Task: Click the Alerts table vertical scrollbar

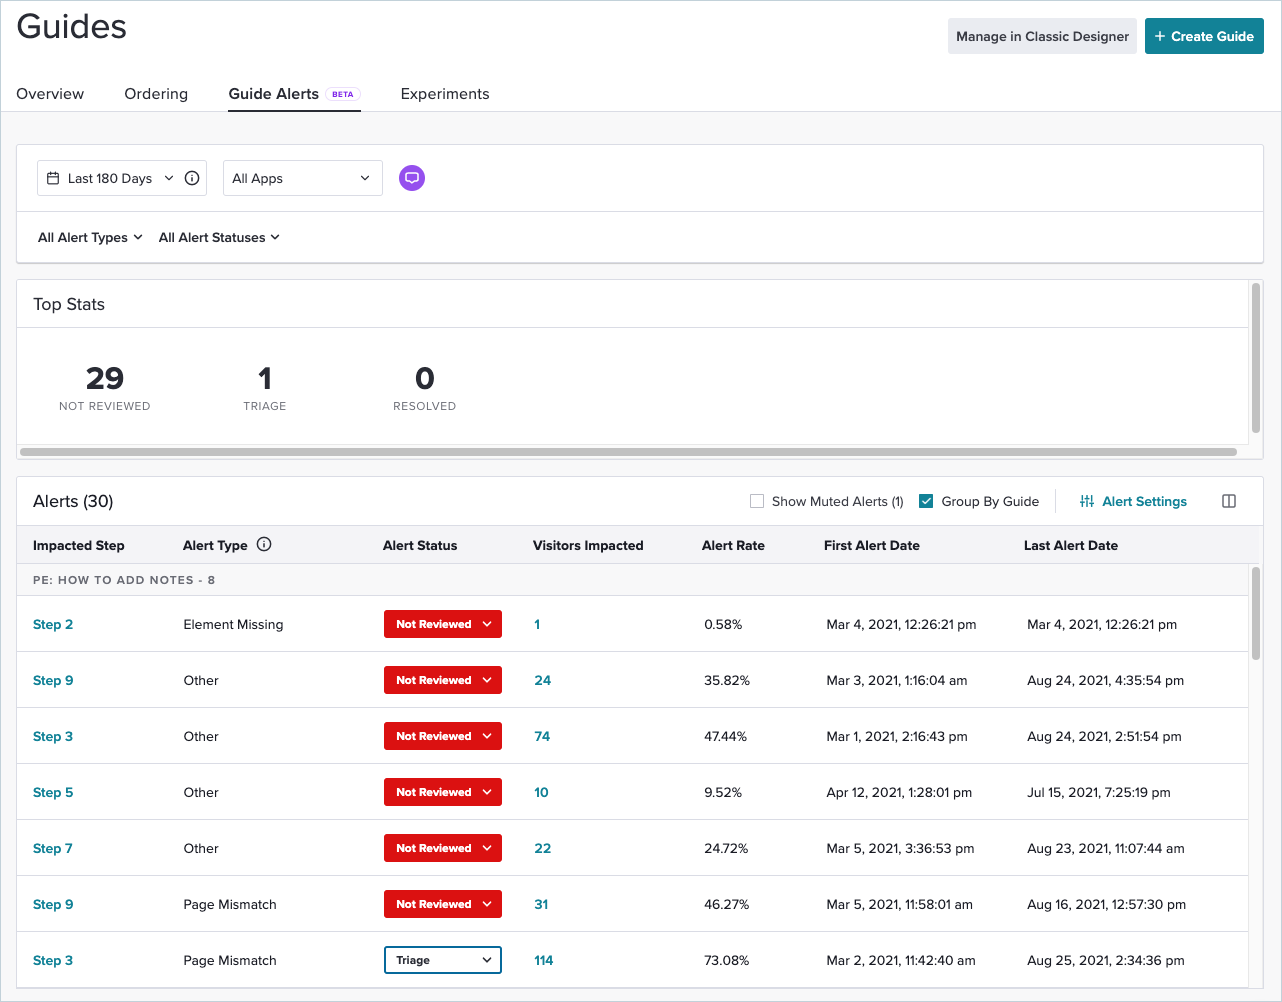Action: (x=1256, y=613)
